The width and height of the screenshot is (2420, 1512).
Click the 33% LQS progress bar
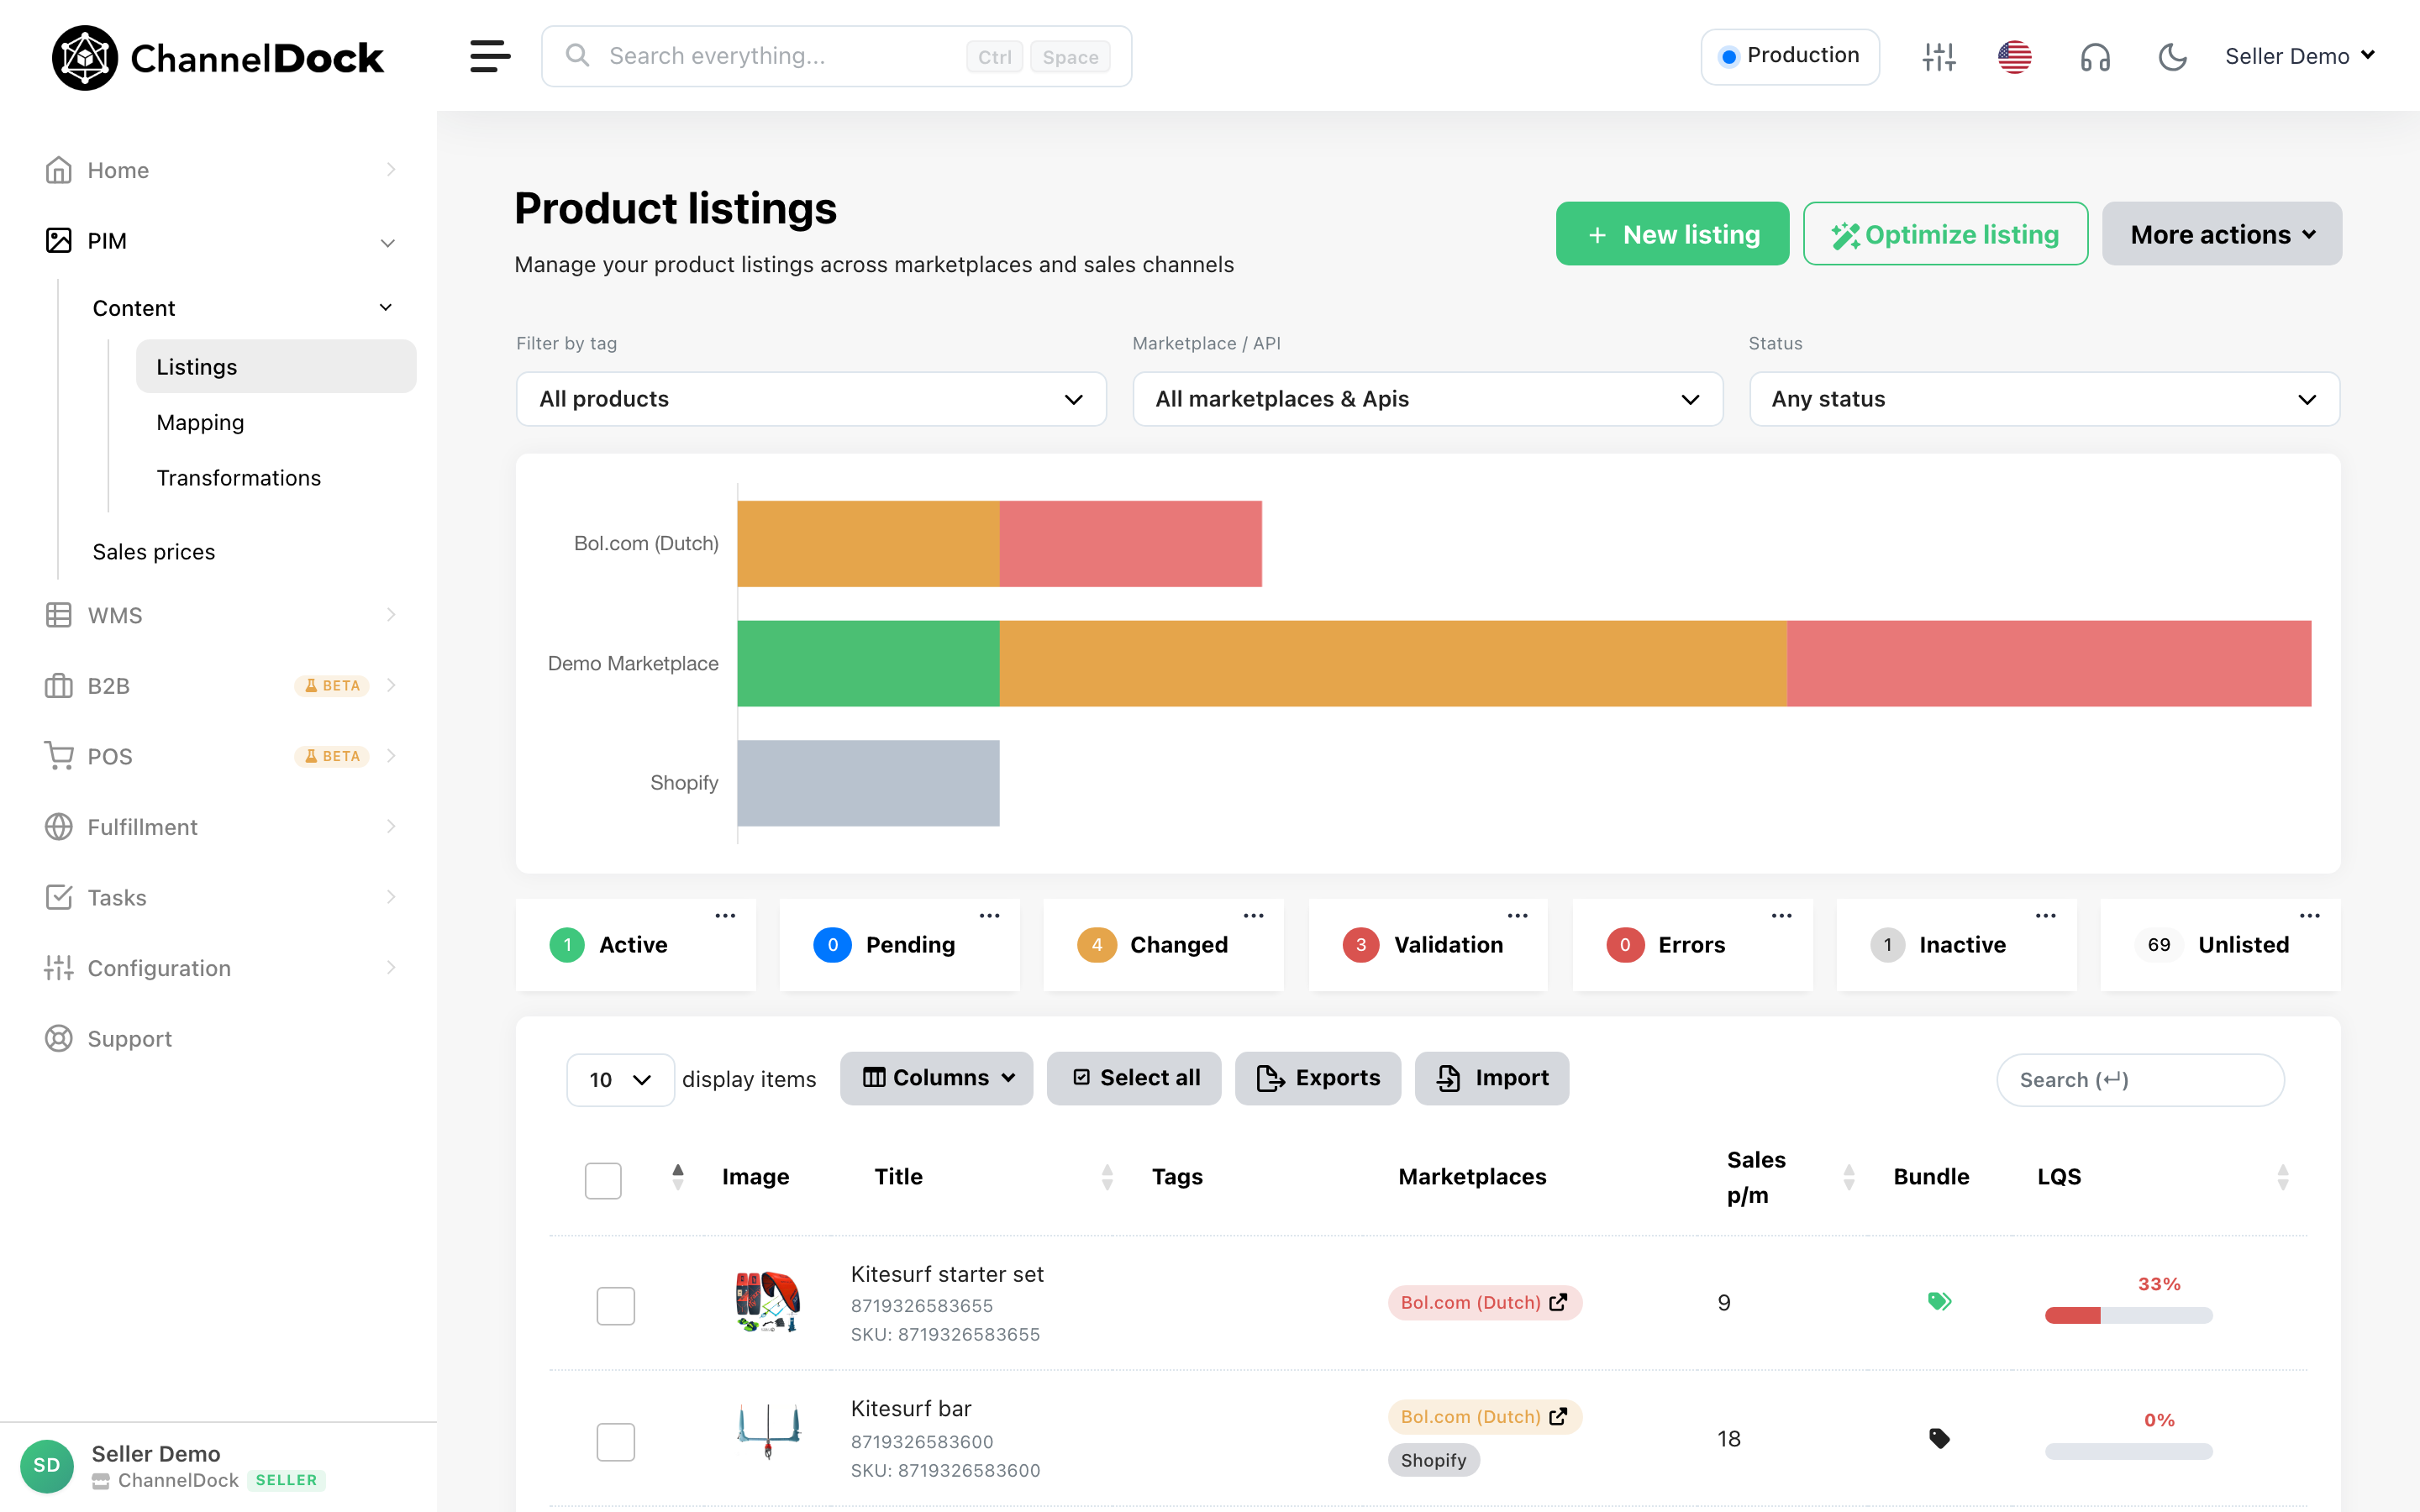[x=2128, y=1315]
